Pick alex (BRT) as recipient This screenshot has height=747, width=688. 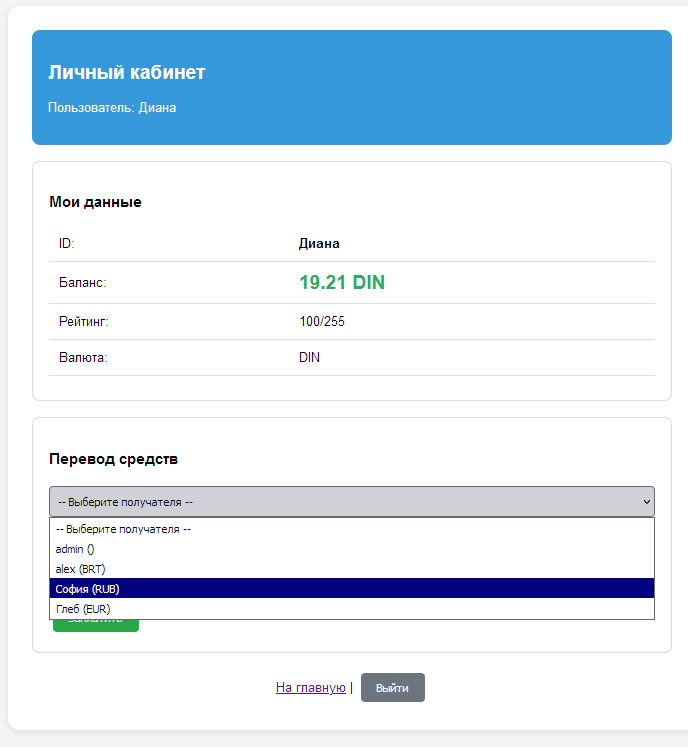tap(81, 569)
